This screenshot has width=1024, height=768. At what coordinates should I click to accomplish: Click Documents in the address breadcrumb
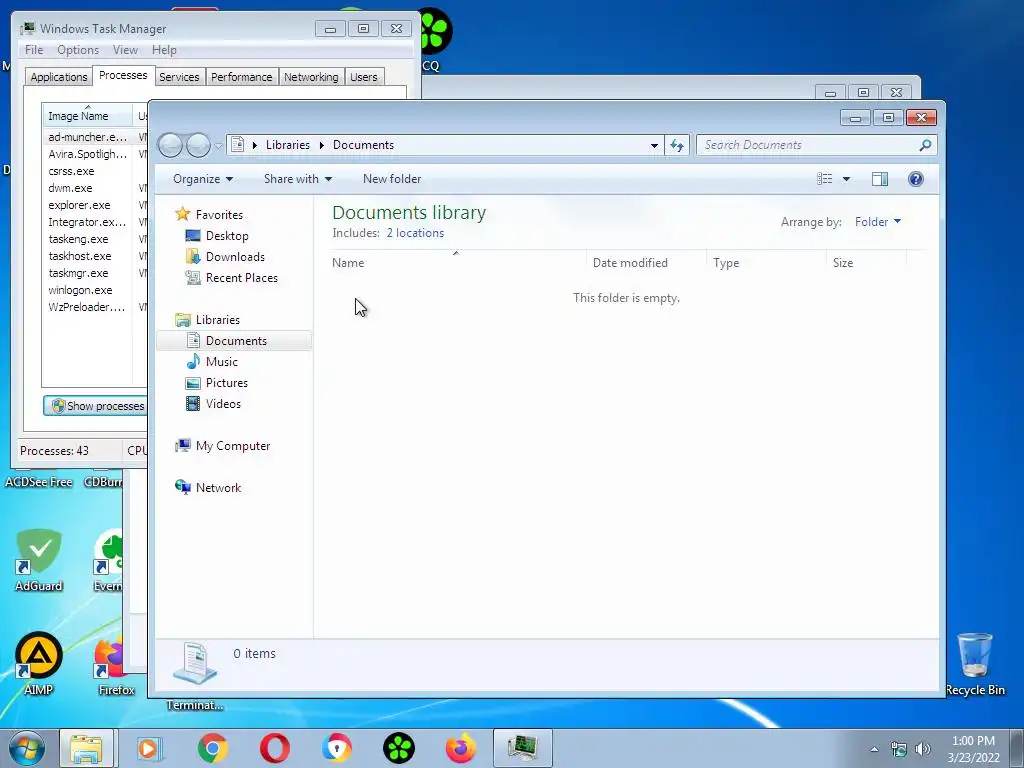click(x=363, y=145)
